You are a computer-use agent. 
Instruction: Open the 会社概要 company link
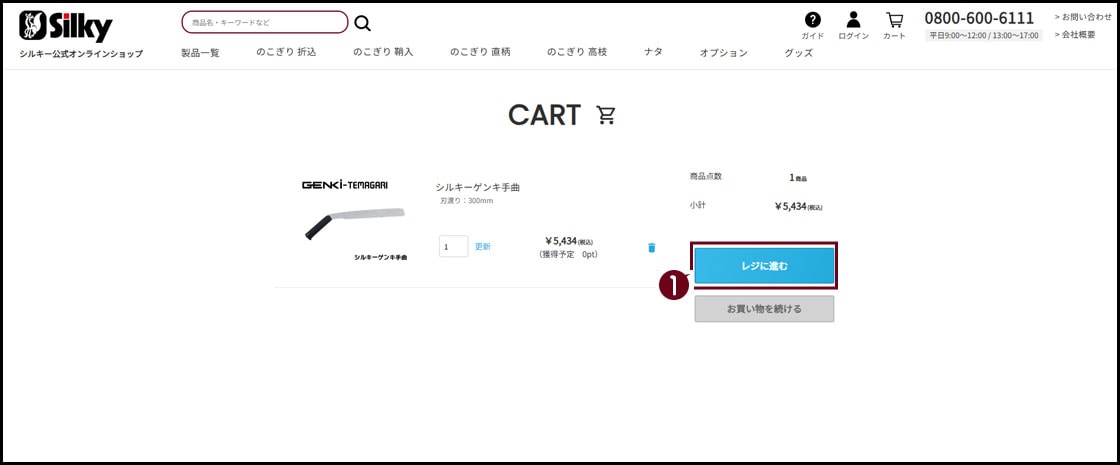(1077, 34)
